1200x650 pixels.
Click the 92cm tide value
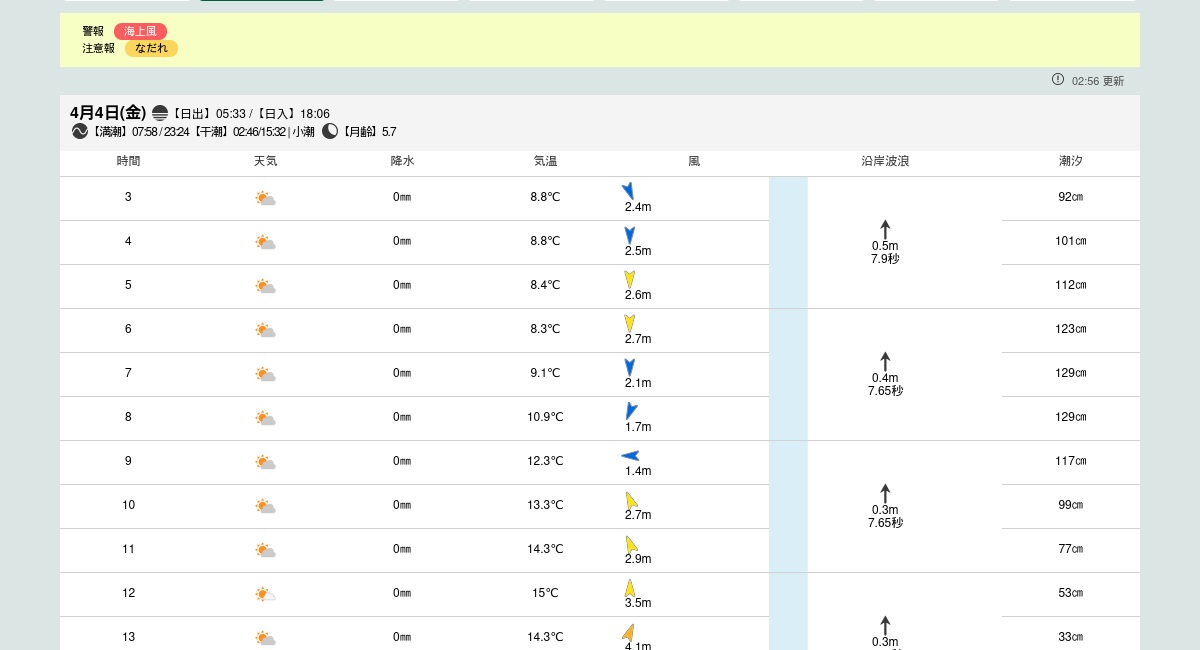click(1071, 197)
